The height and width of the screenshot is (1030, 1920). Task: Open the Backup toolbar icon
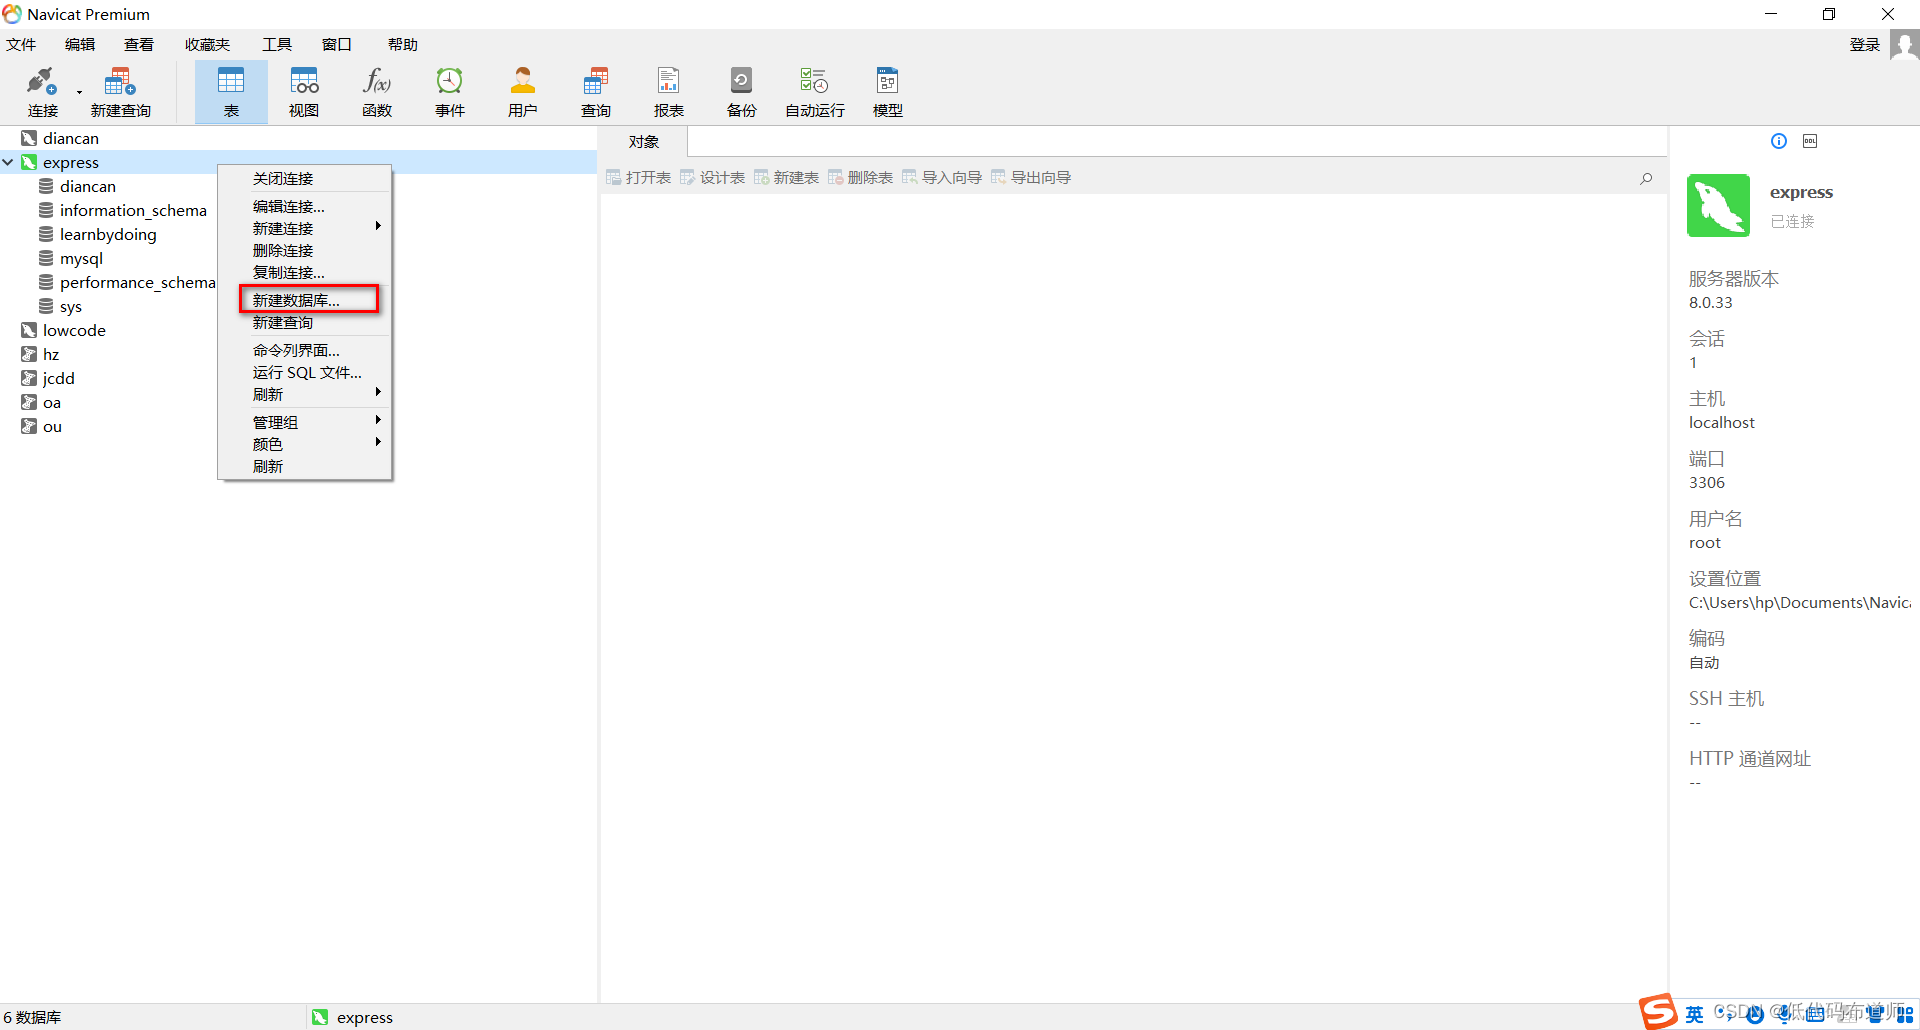pyautogui.click(x=742, y=92)
